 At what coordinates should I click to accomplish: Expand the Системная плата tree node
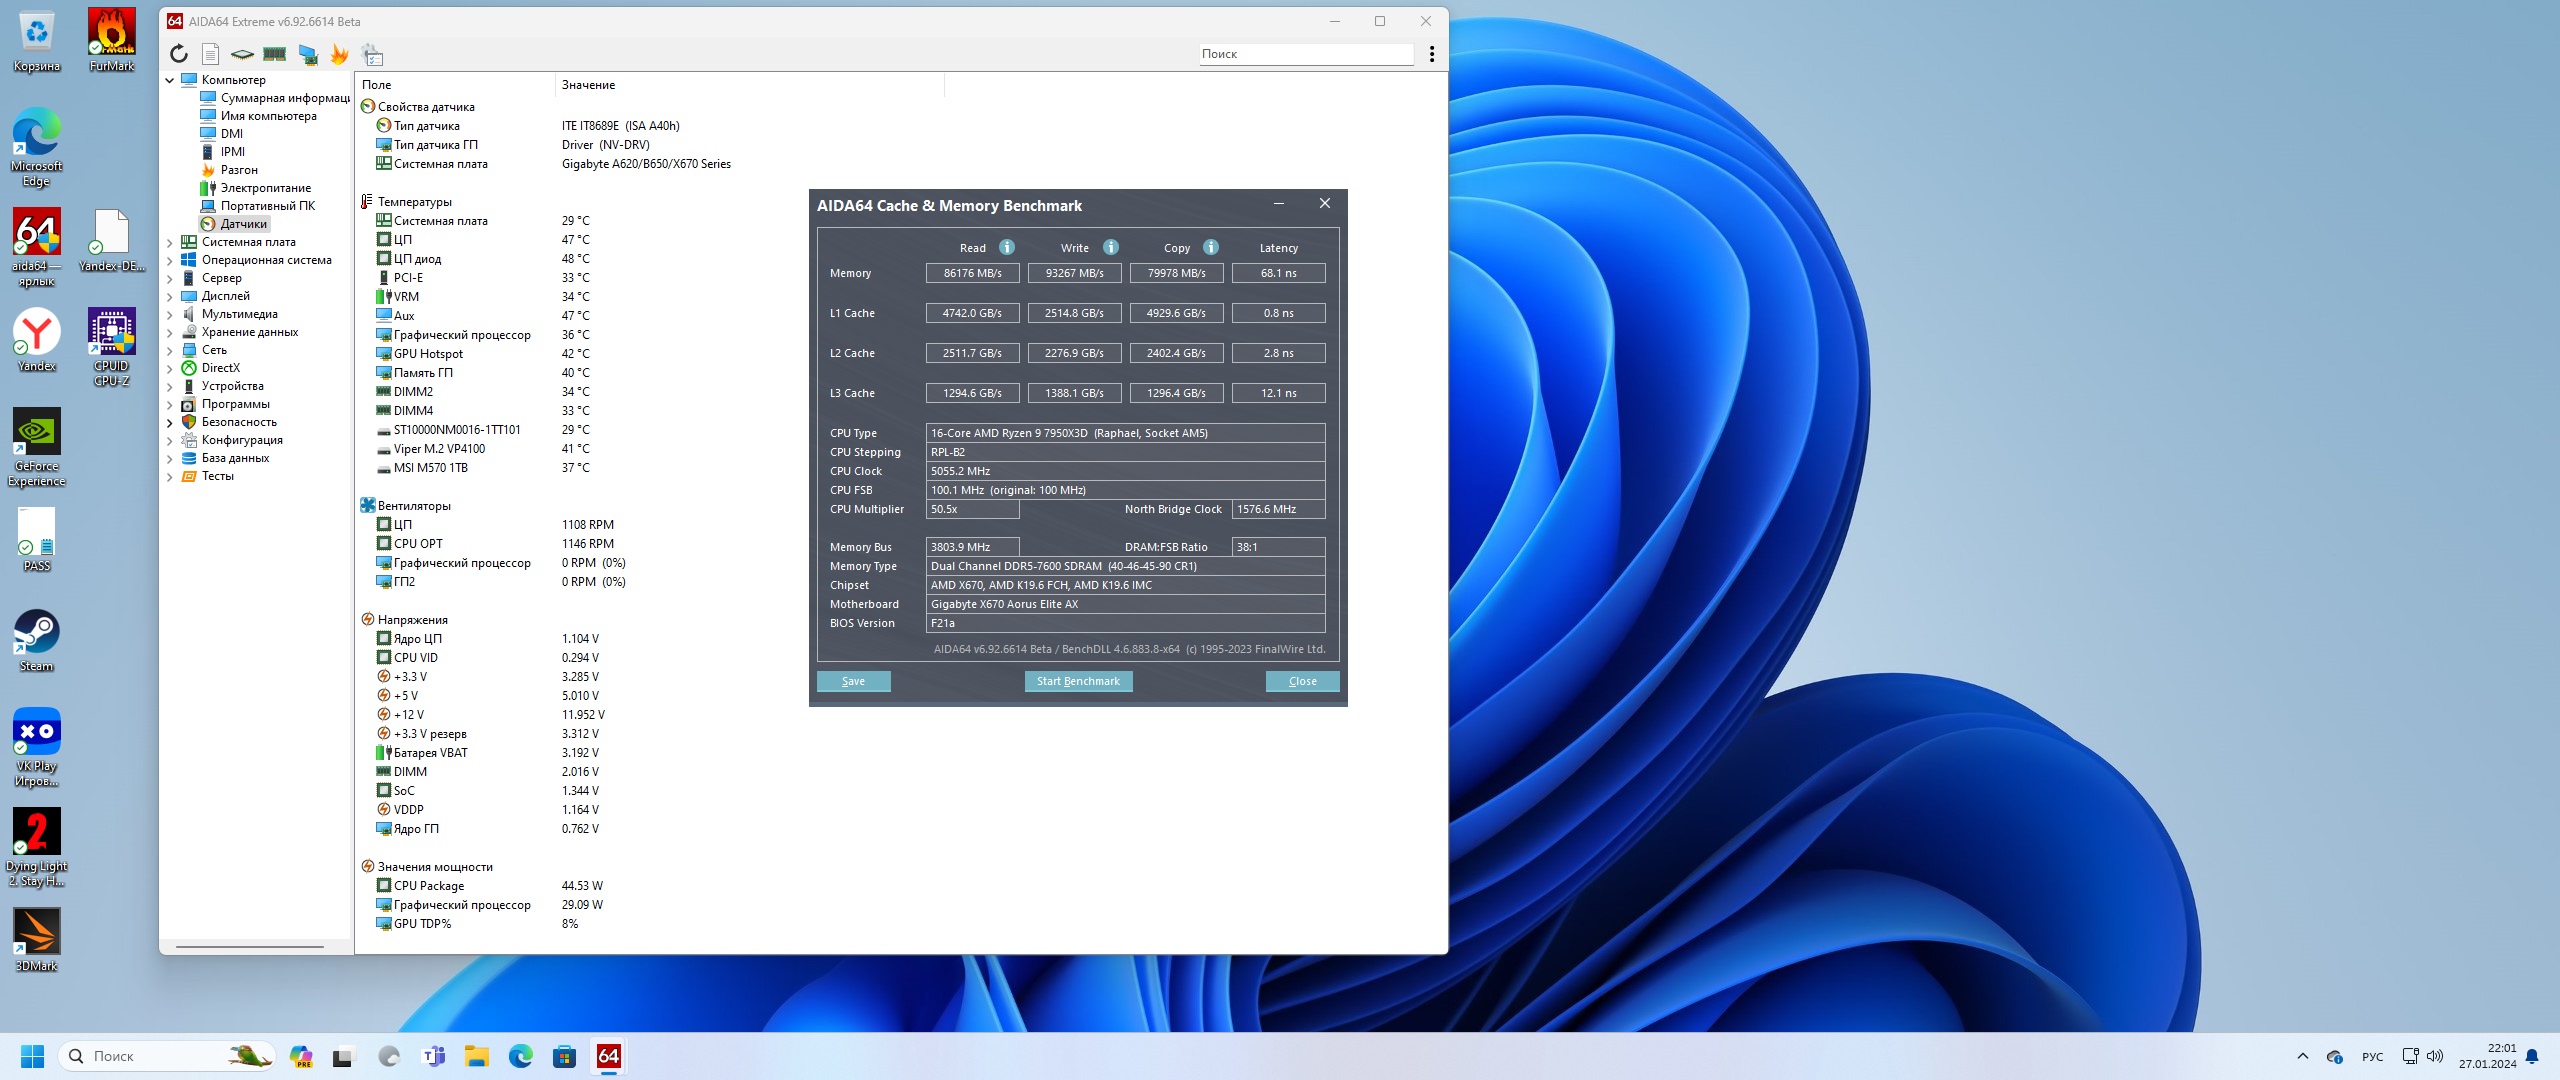tap(170, 242)
